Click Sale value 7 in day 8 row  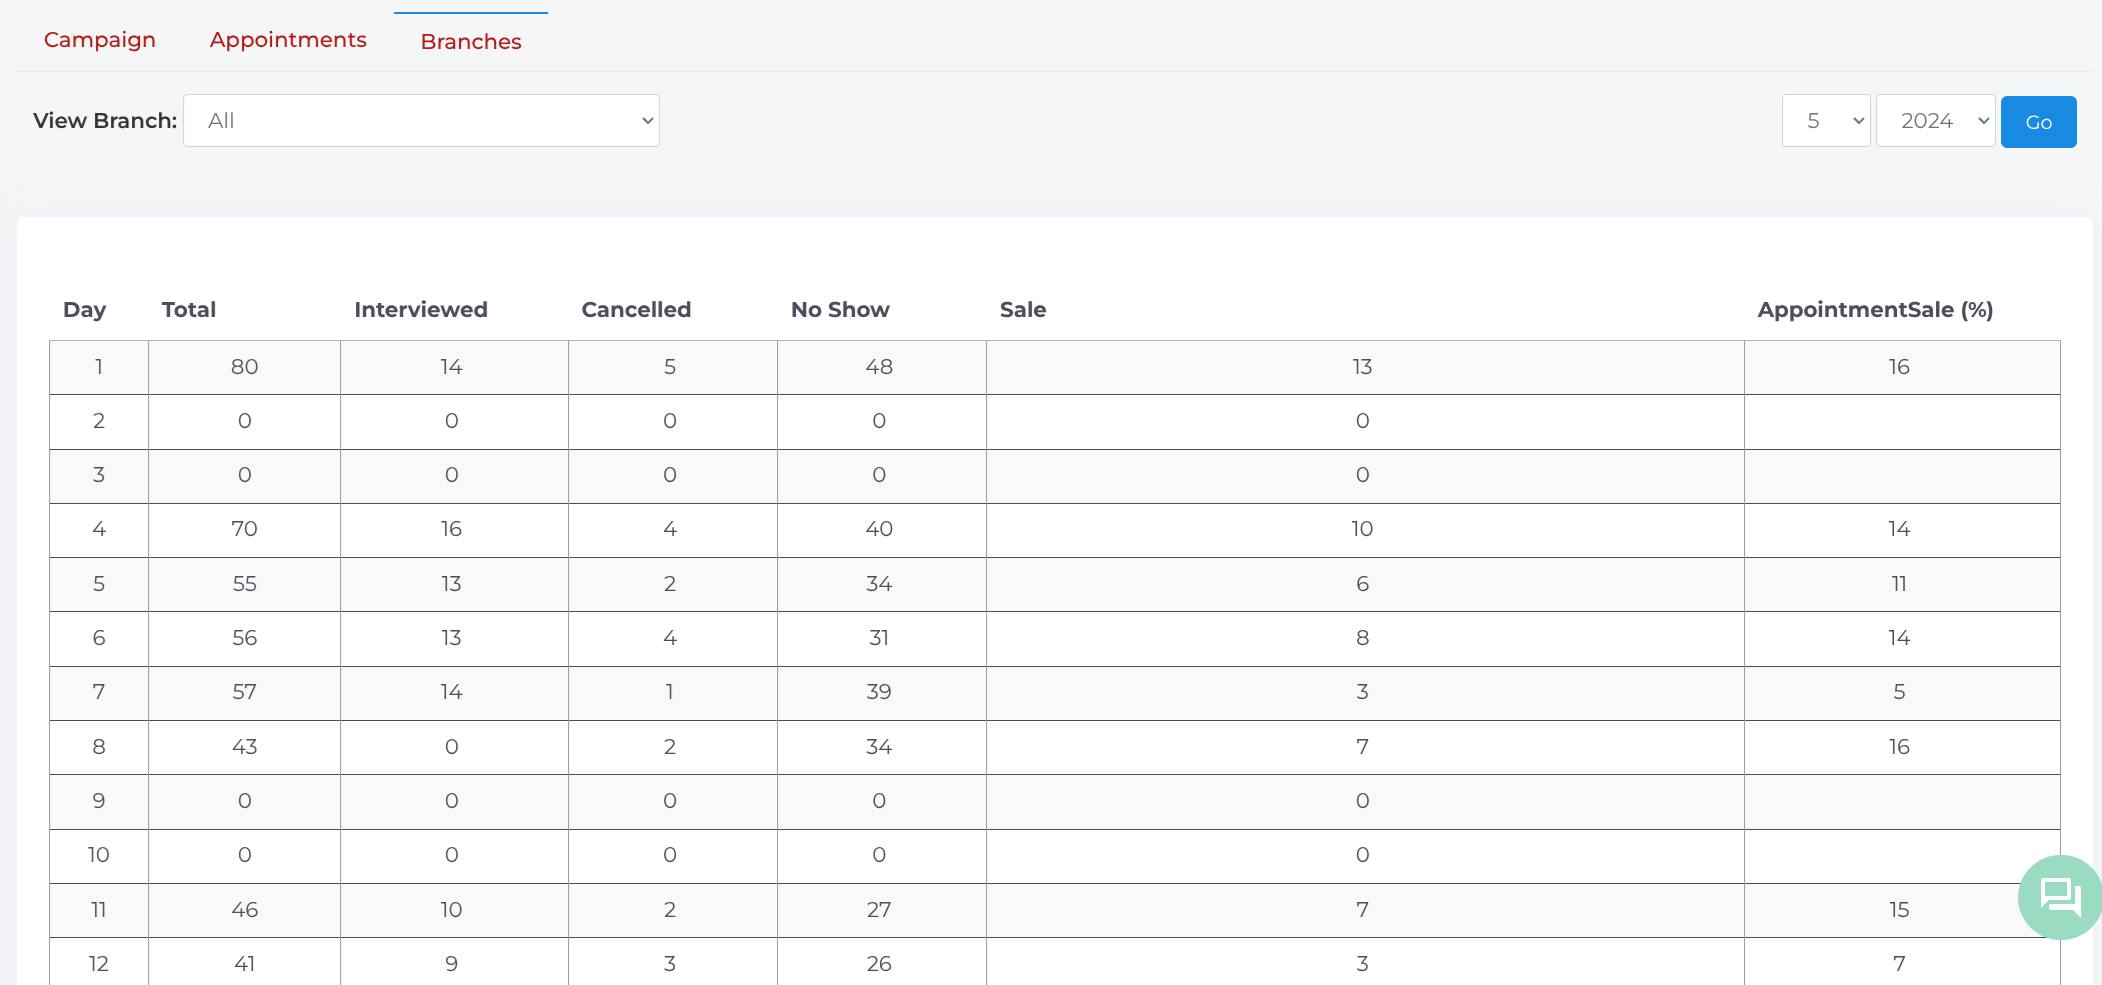[x=1362, y=747]
